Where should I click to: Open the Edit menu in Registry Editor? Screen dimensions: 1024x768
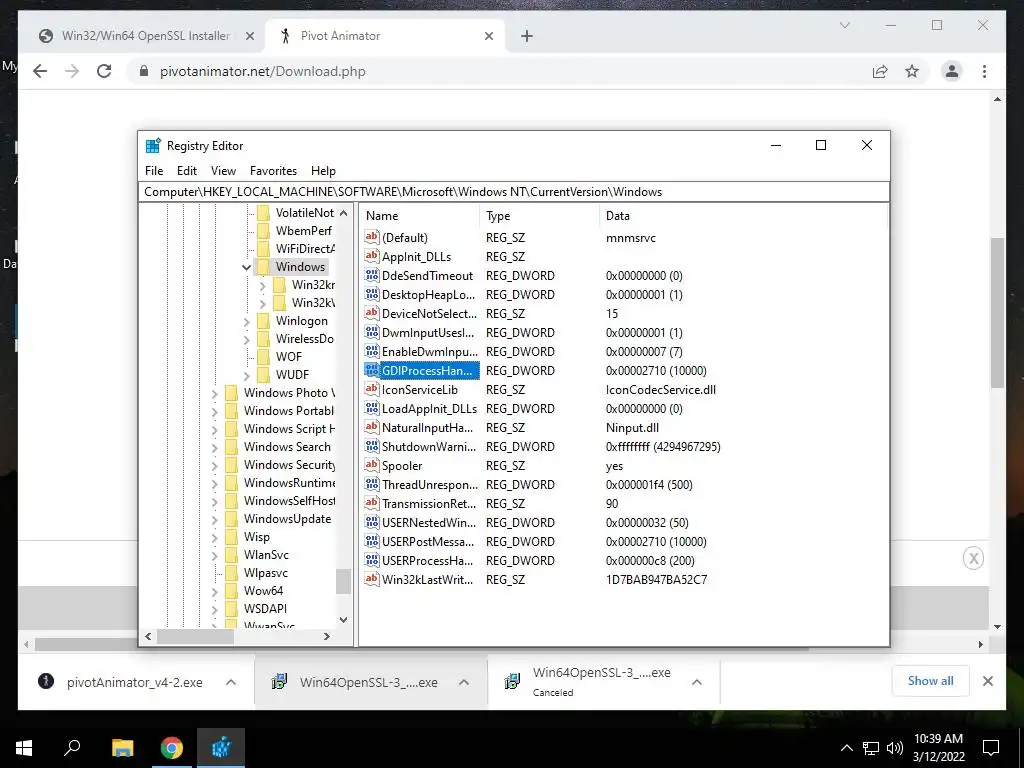pyautogui.click(x=187, y=170)
